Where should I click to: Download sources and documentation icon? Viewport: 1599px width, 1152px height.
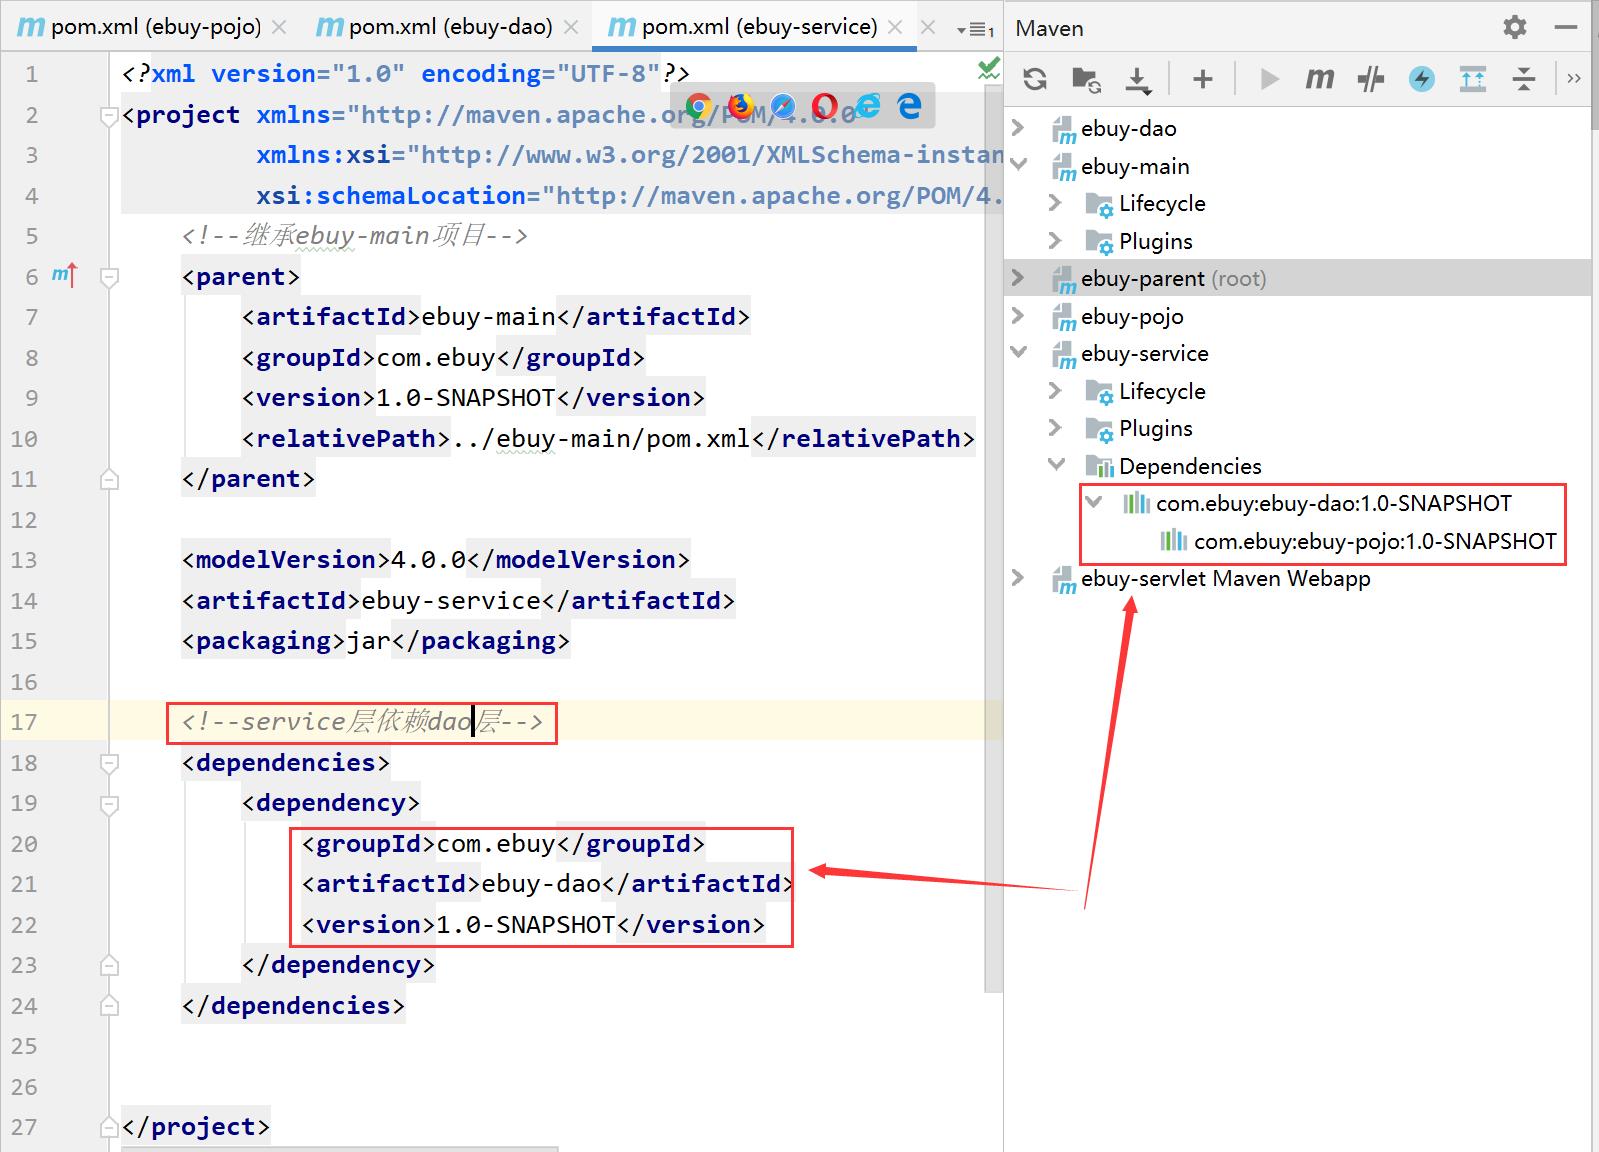coord(1138,80)
